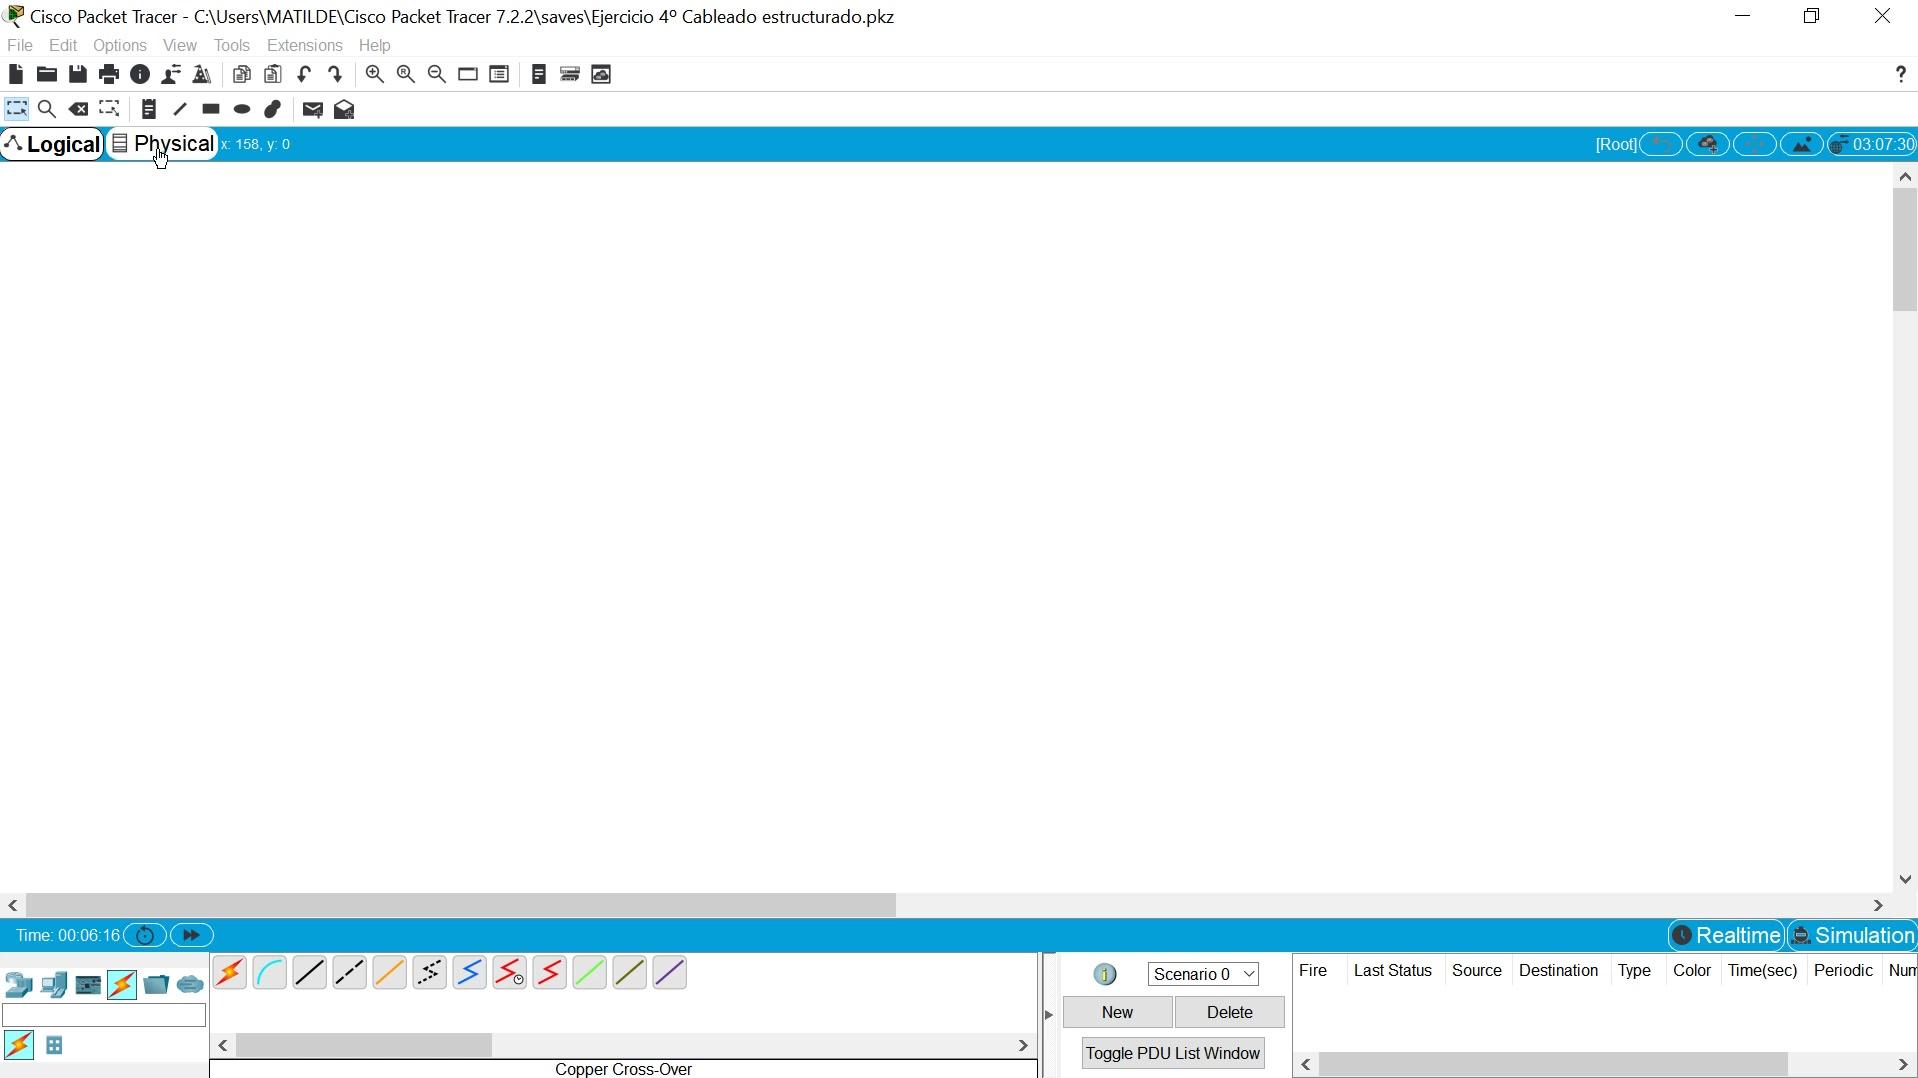Print the workspace
The height and width of the screenshot is (1078, 1918).
click(109, 75)
